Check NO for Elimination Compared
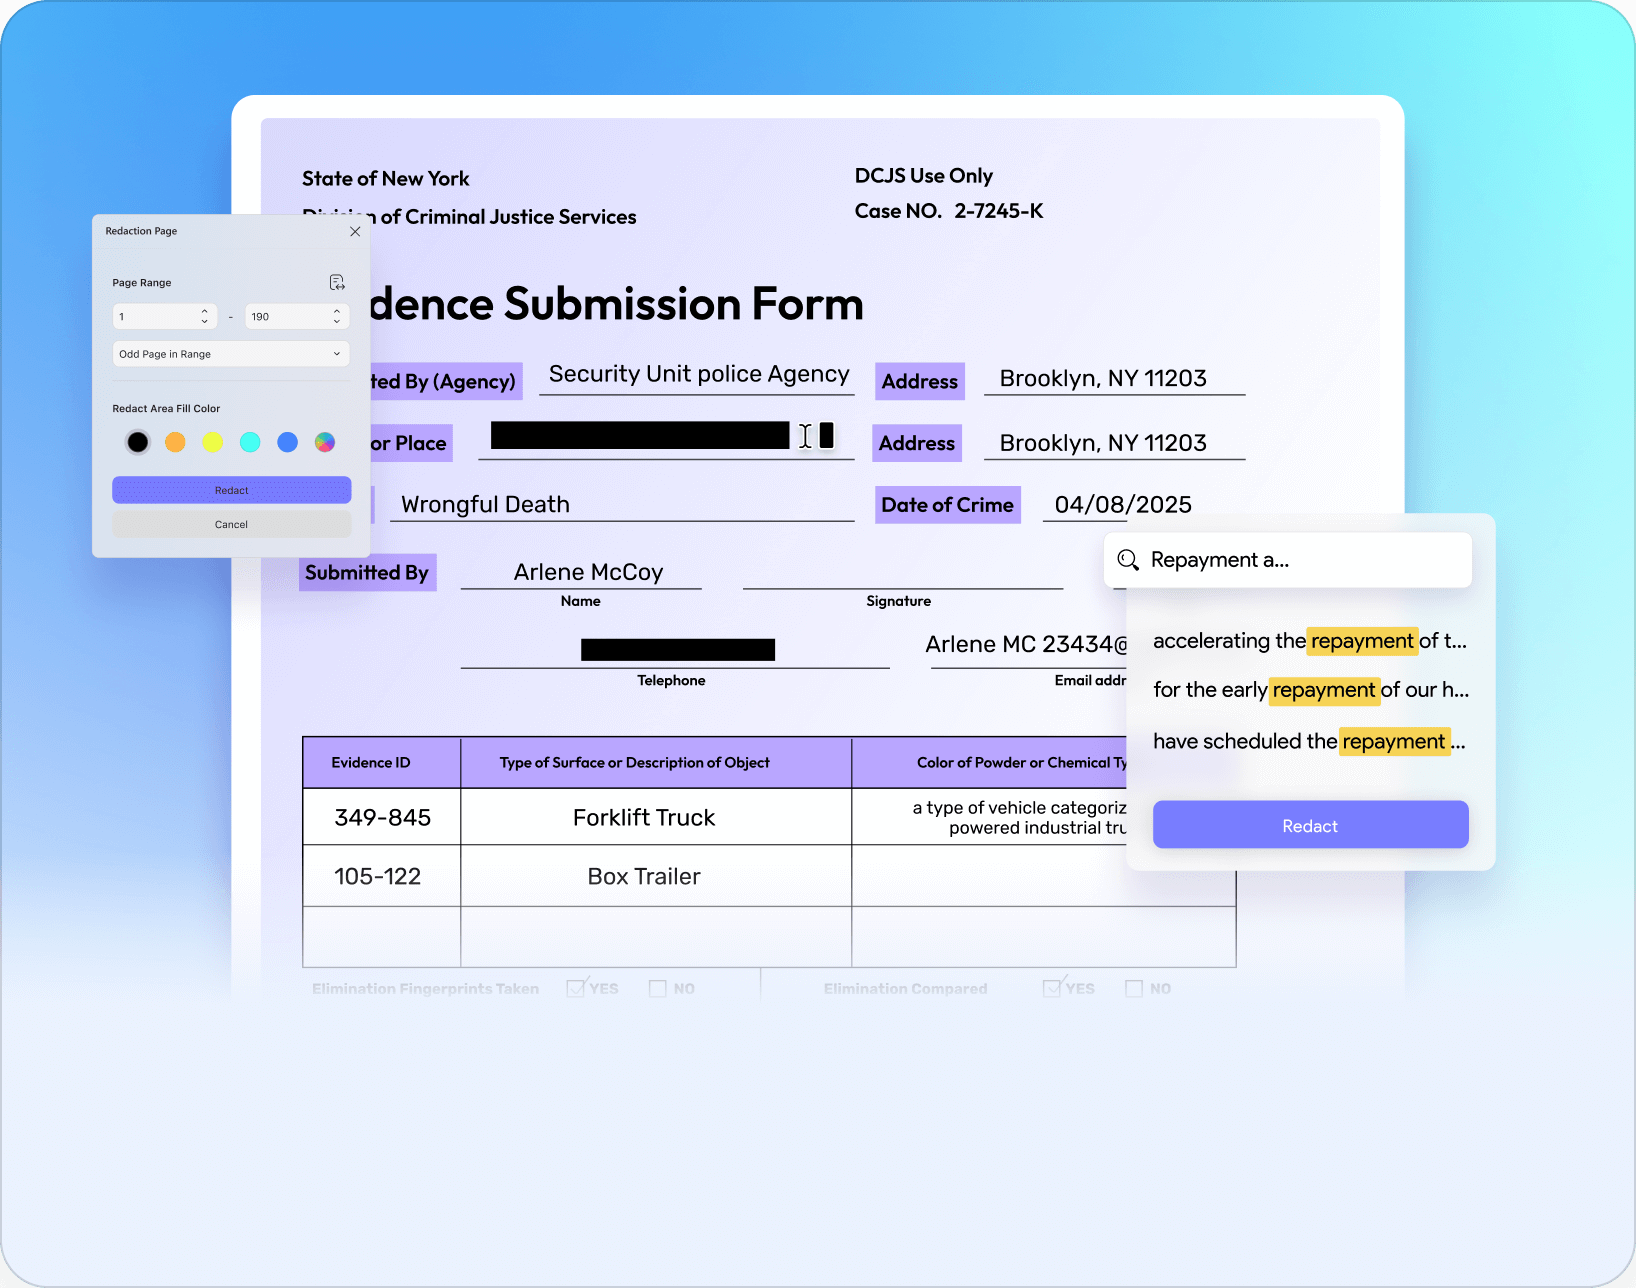The width and height of the screenshot is (1636, 1288). click(1134, 988)
